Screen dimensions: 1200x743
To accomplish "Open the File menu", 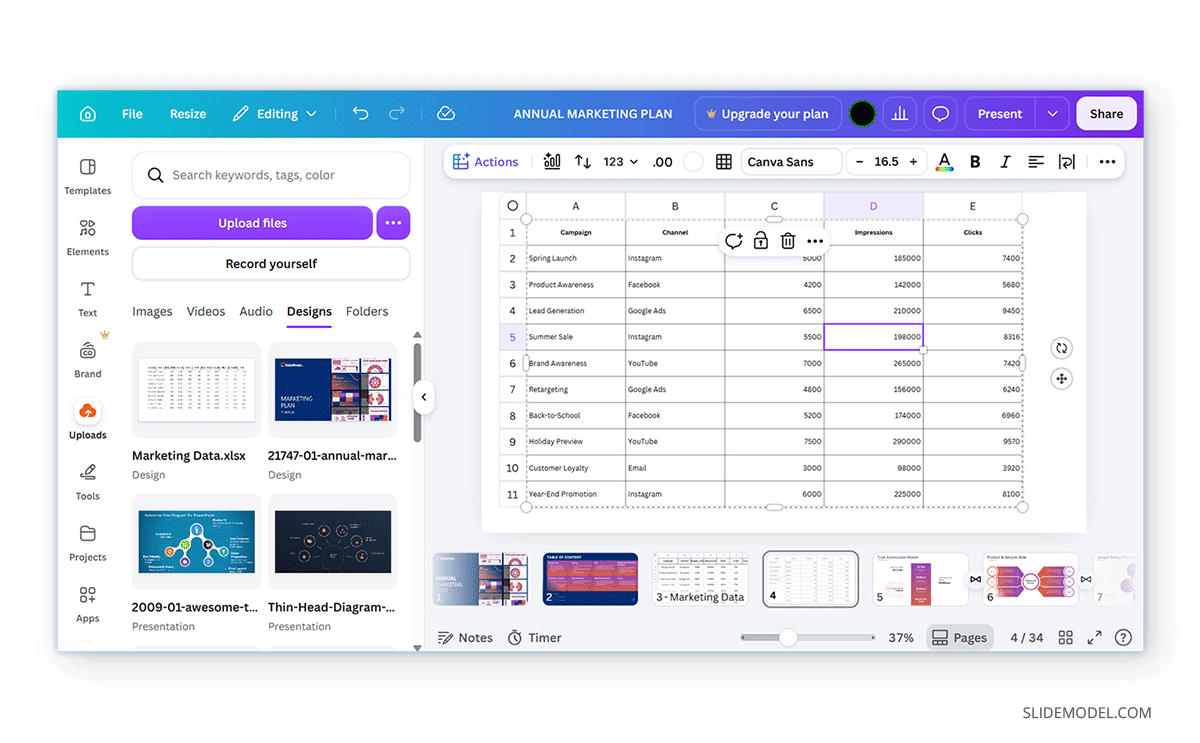I will [x=132, y=114].
